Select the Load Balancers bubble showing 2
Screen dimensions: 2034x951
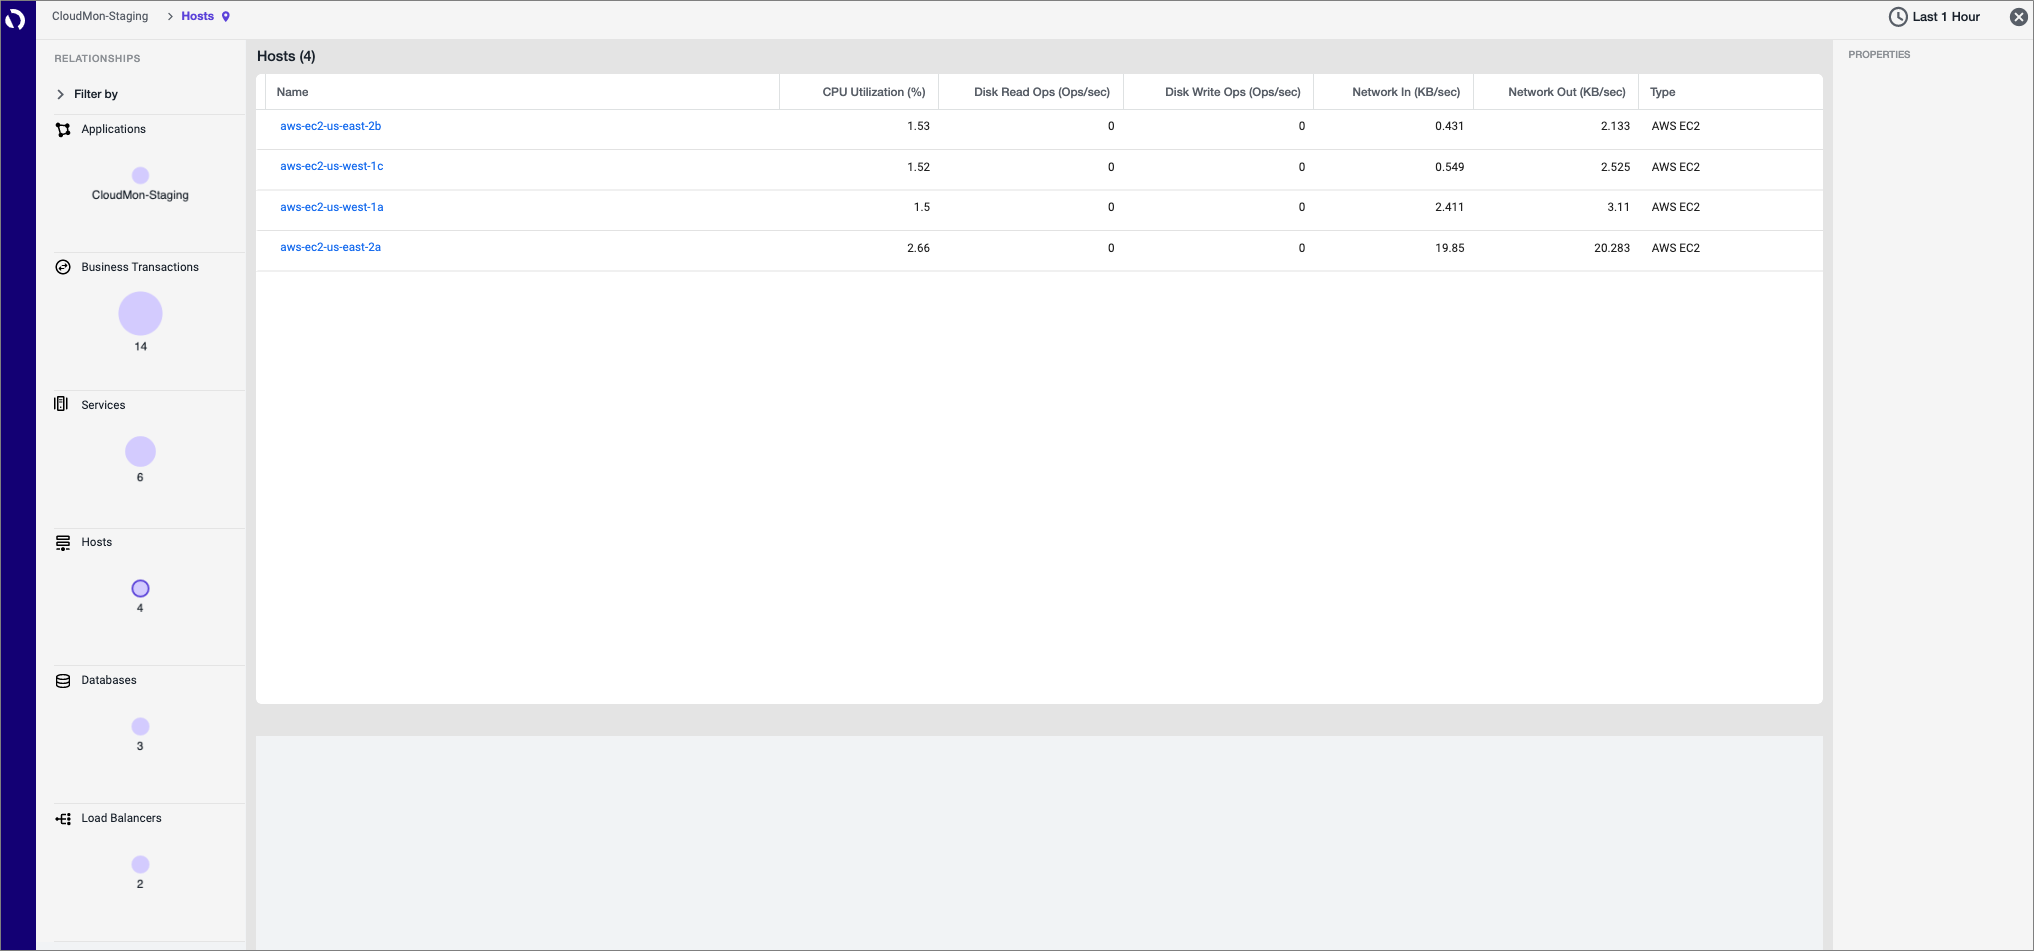click(x=140, y=864)
